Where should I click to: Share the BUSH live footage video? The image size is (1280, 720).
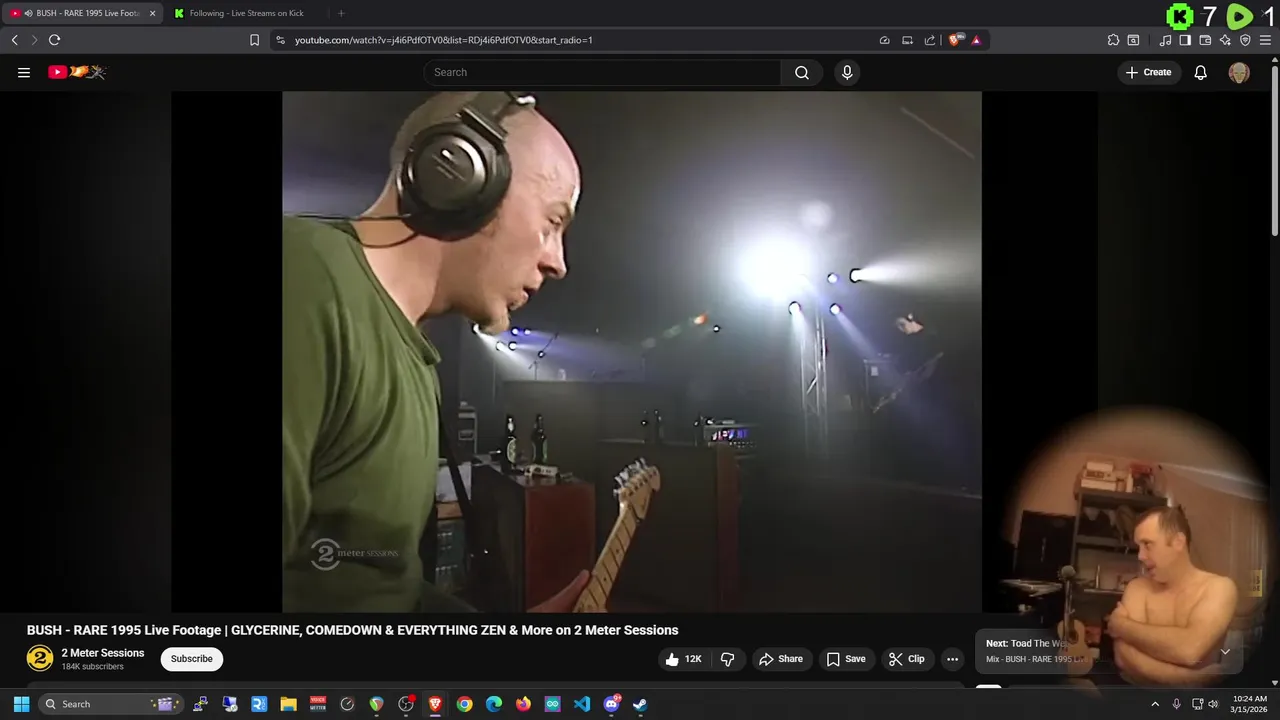tap(780, 659)
